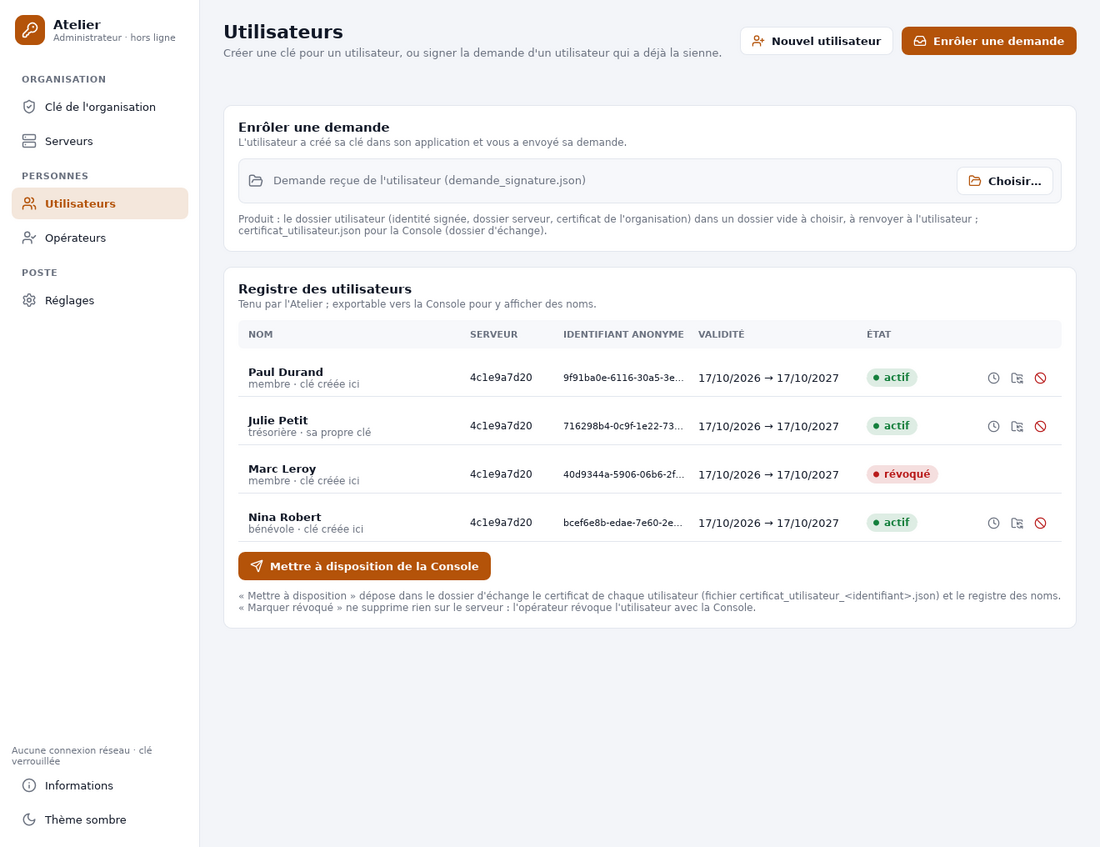This screenshot has height=847, width=1100.
Task: Click the actif badge for Nina Robert
Action: 892,523
